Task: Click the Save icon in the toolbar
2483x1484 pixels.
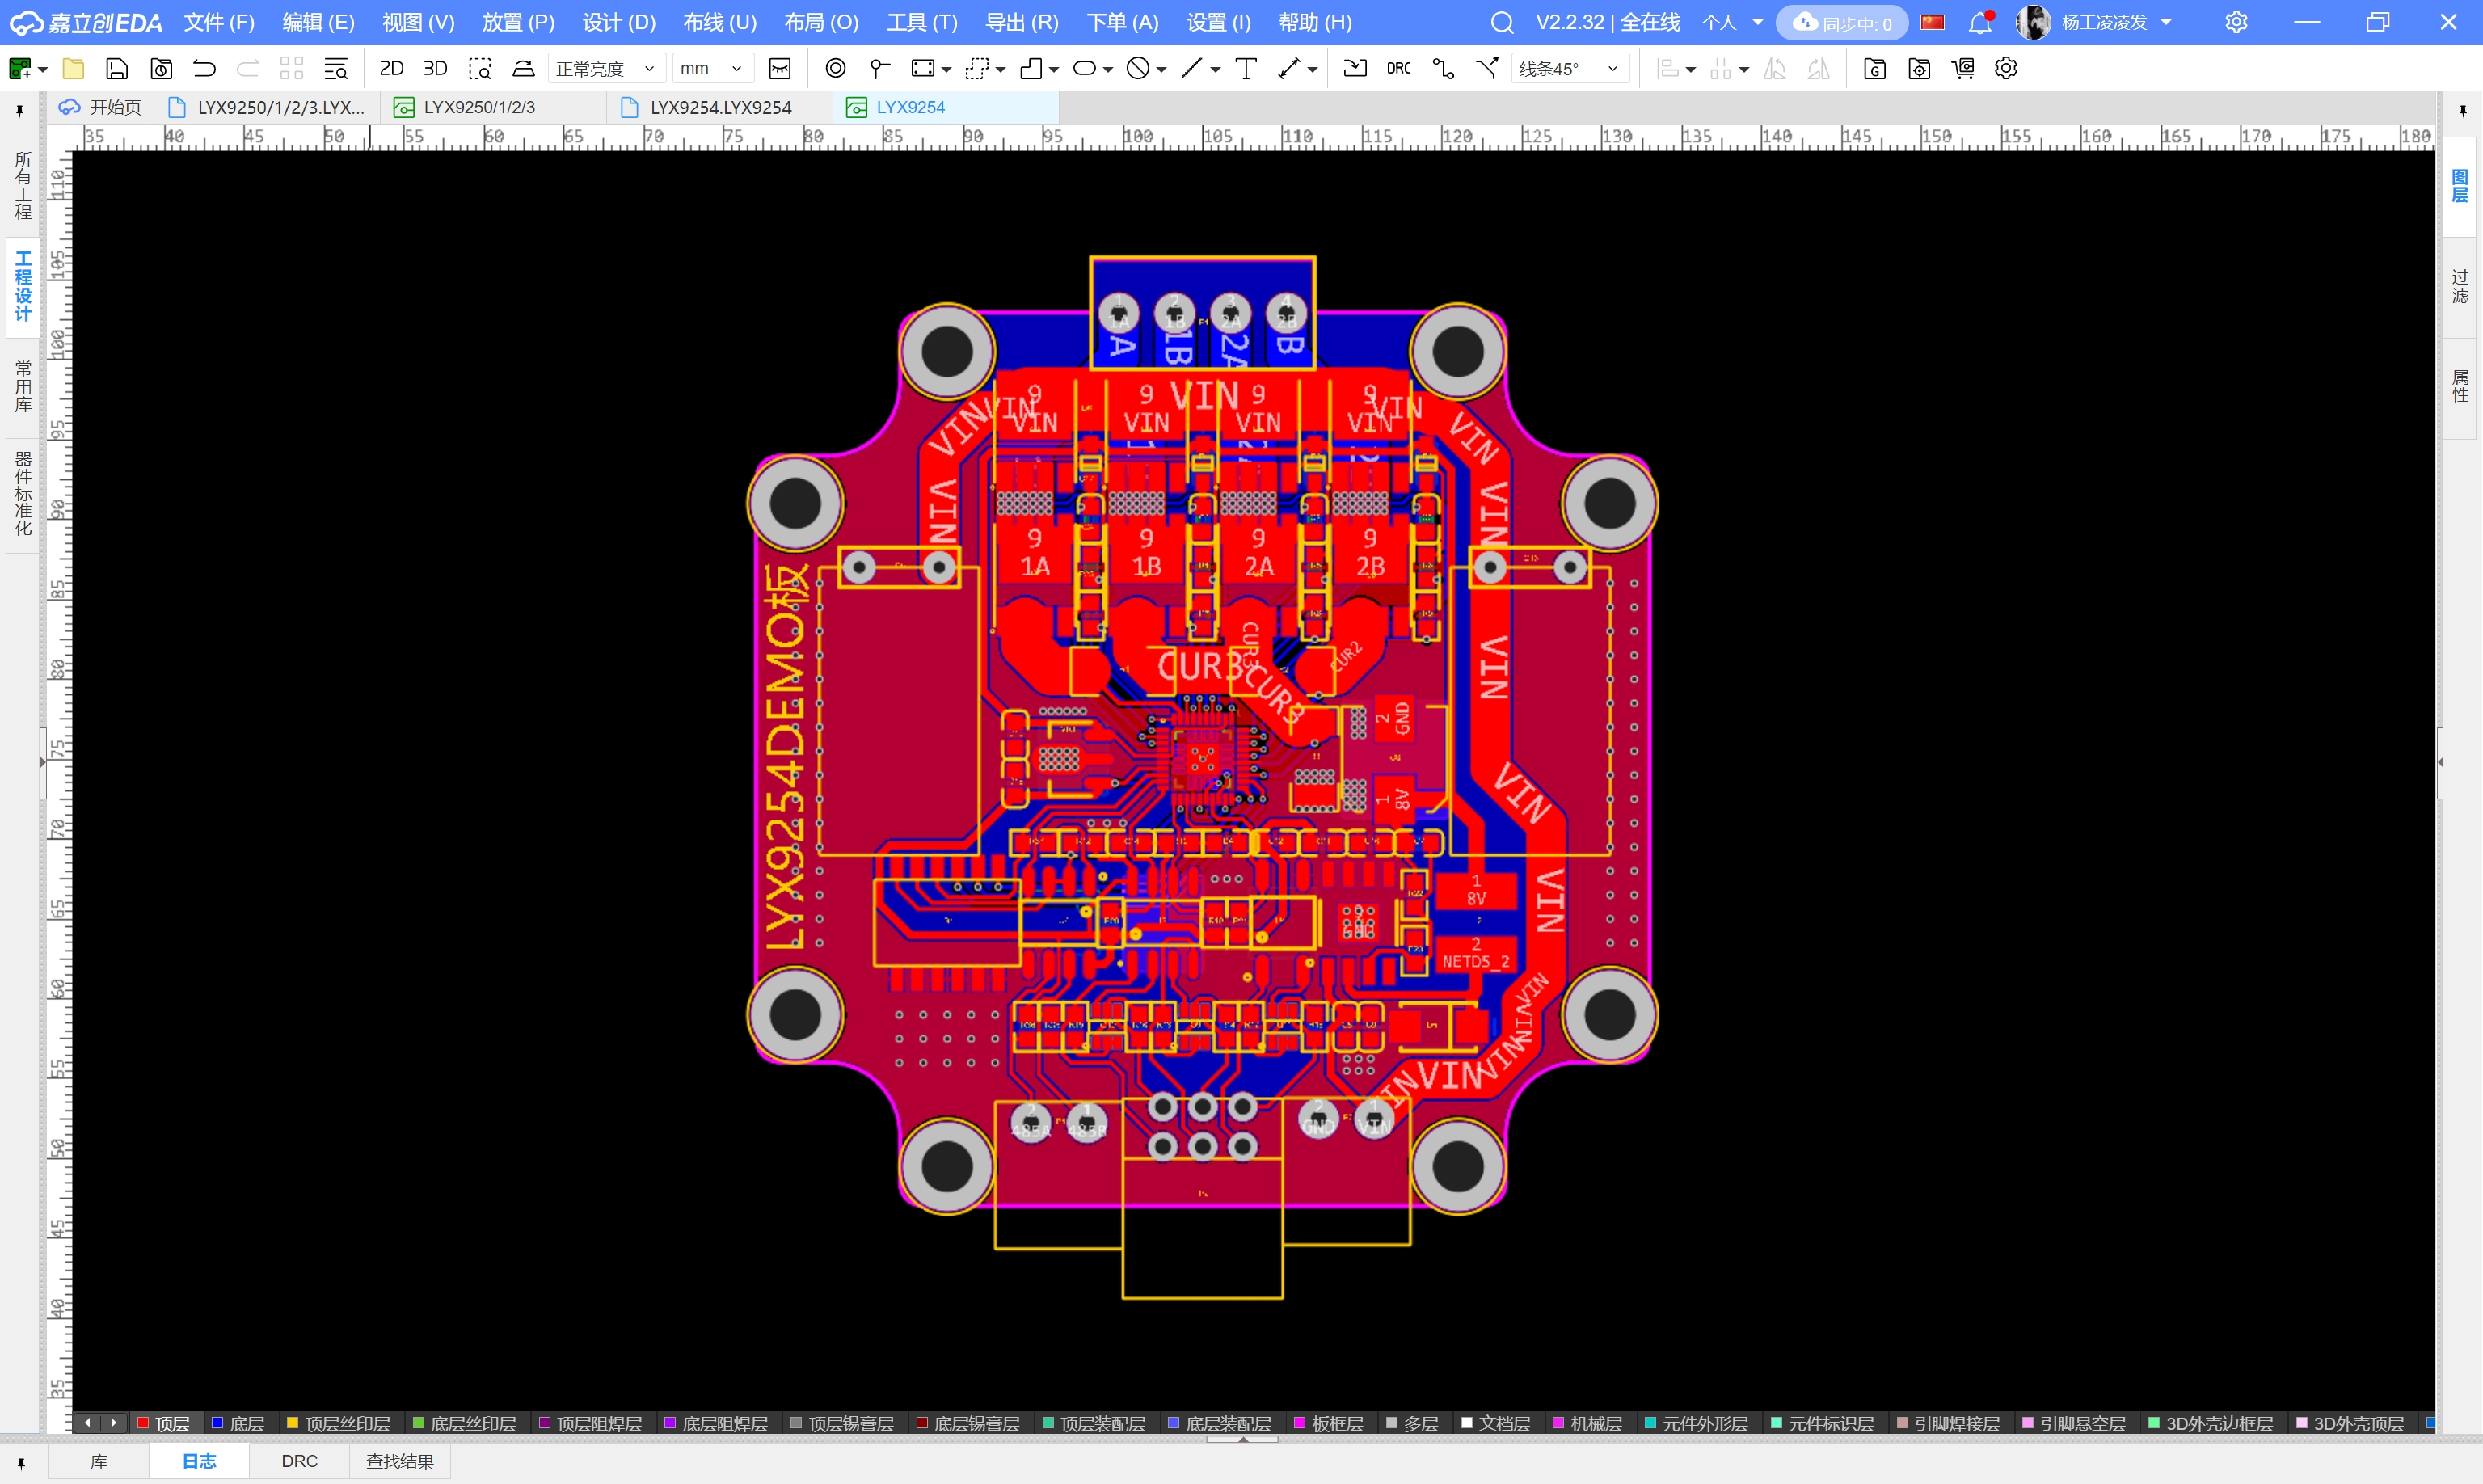Action: point(117,68)
